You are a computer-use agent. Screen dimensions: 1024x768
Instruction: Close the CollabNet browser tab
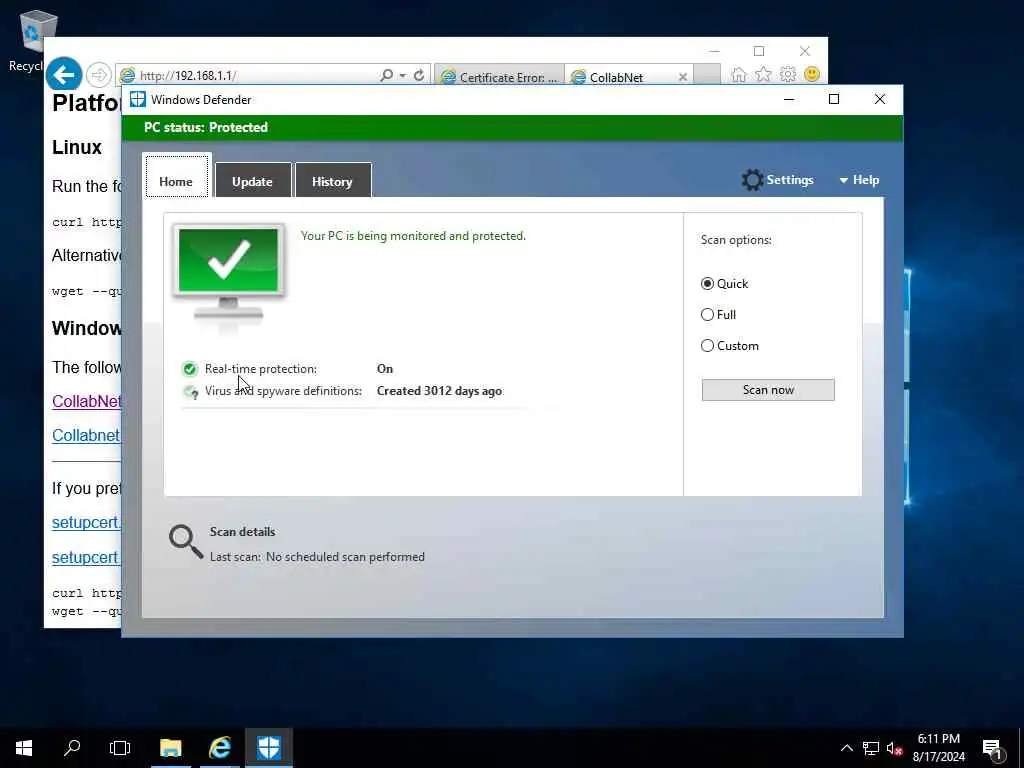[682, 77]
